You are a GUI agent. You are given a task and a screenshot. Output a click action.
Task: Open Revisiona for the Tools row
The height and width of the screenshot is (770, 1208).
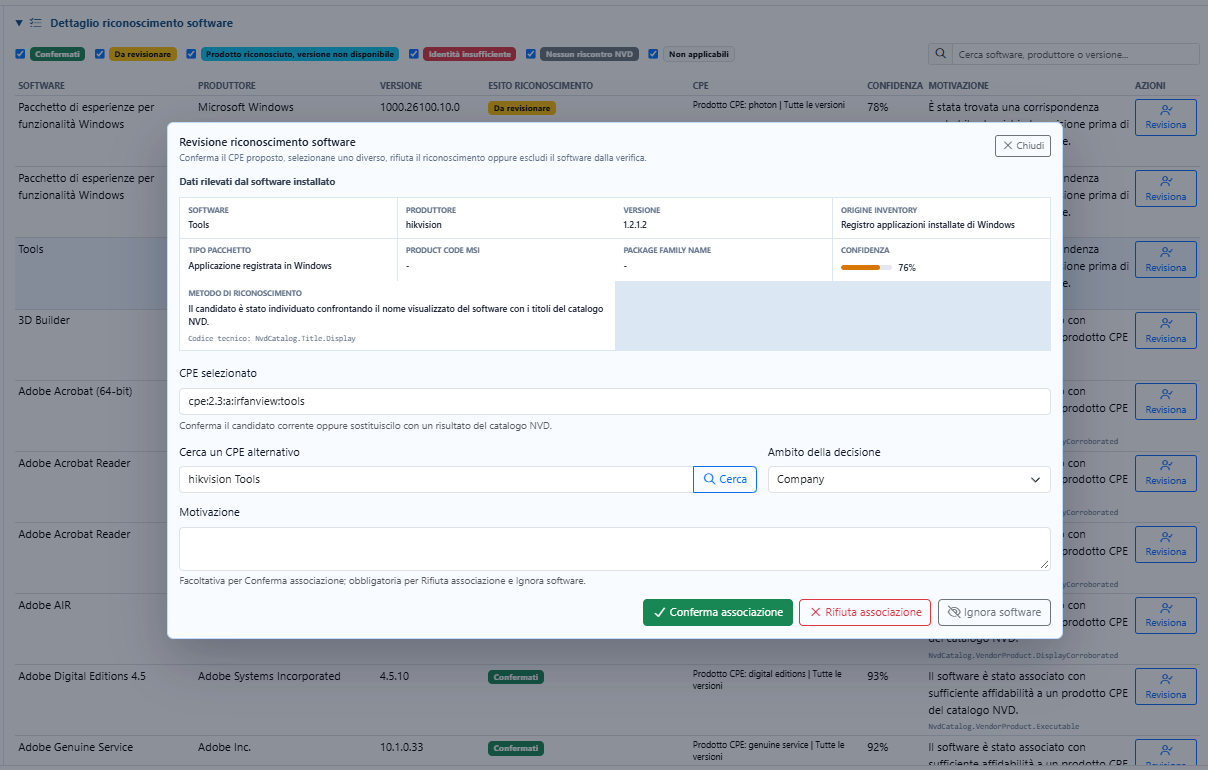tap(1166, 259)
